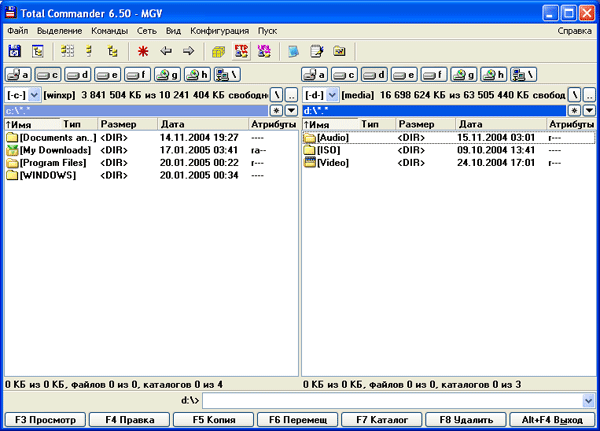Select floppy drive a in left panel
This screenshot has width=600, height=431.
click(18, 75)
